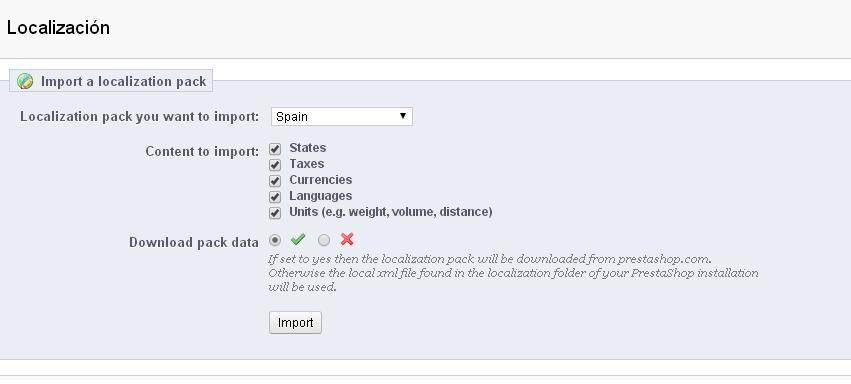Click the Import button
851x384 pixels.
295,323
